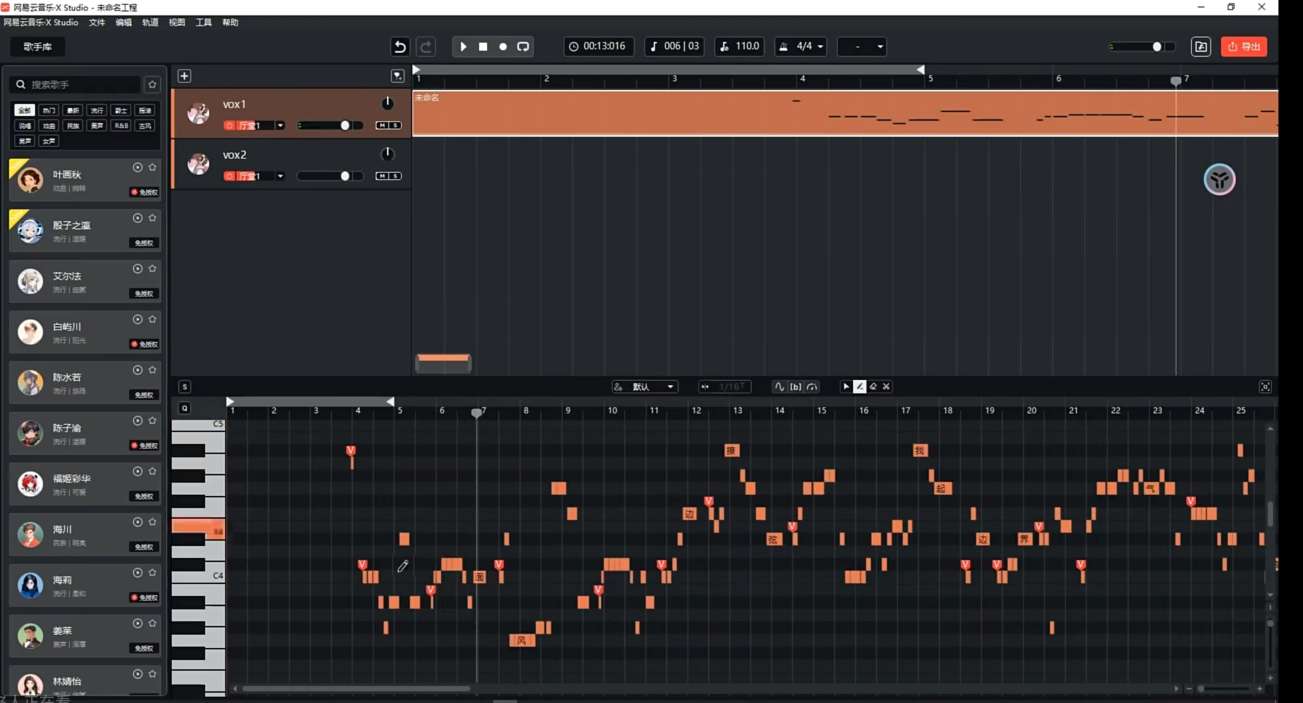The image size is (1303, 703).
Task: Click the undo arrow icon
Action: (x=400, y=47)
